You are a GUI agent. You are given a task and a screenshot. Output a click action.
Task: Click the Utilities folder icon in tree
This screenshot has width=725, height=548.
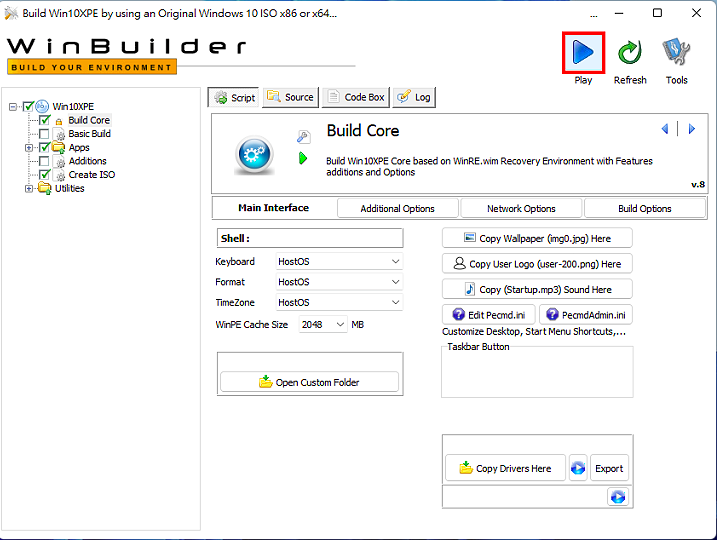pos(44,188)
